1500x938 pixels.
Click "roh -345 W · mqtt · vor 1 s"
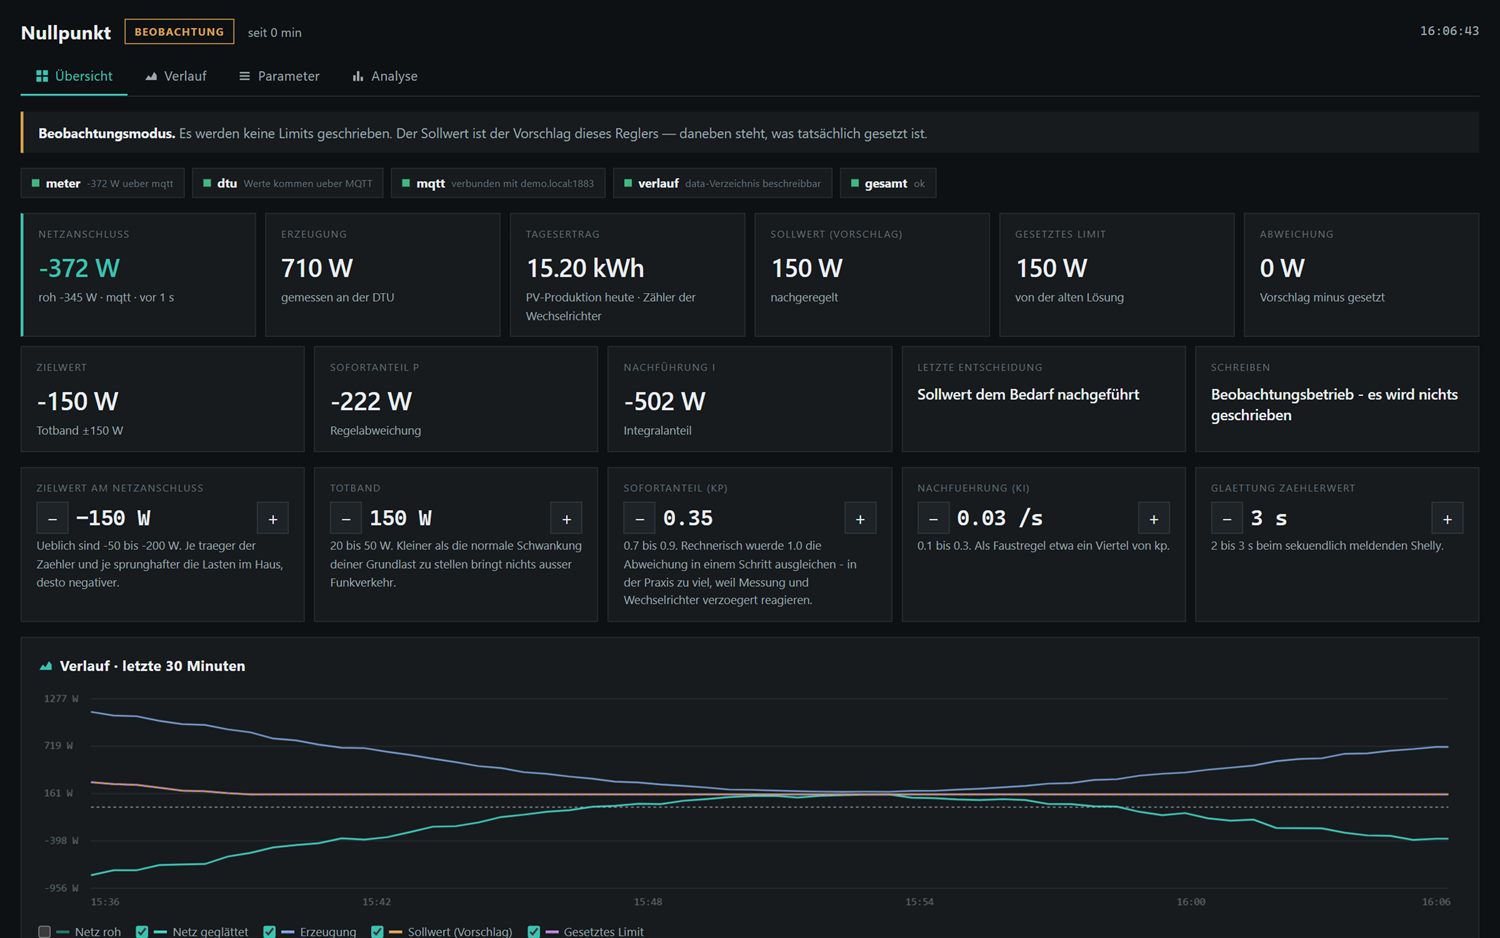coord(106,298)
